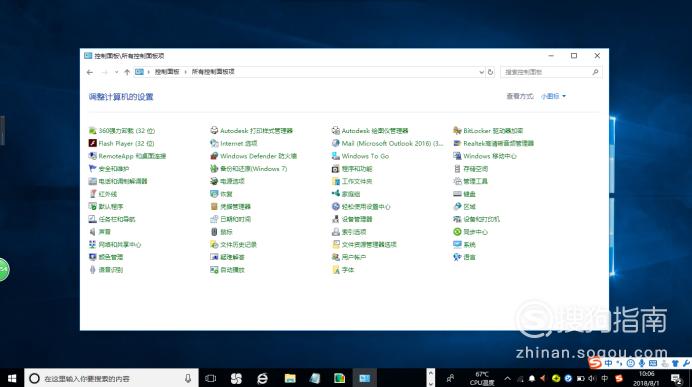Open 文件历史记录 item
692x387 pixels.
click(x=233, y=244)
